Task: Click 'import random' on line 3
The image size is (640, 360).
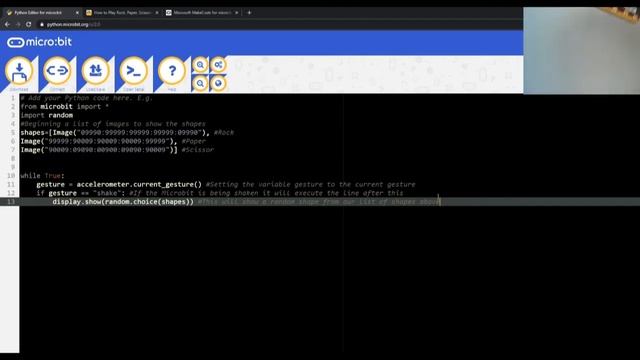Action: point(47,116)
